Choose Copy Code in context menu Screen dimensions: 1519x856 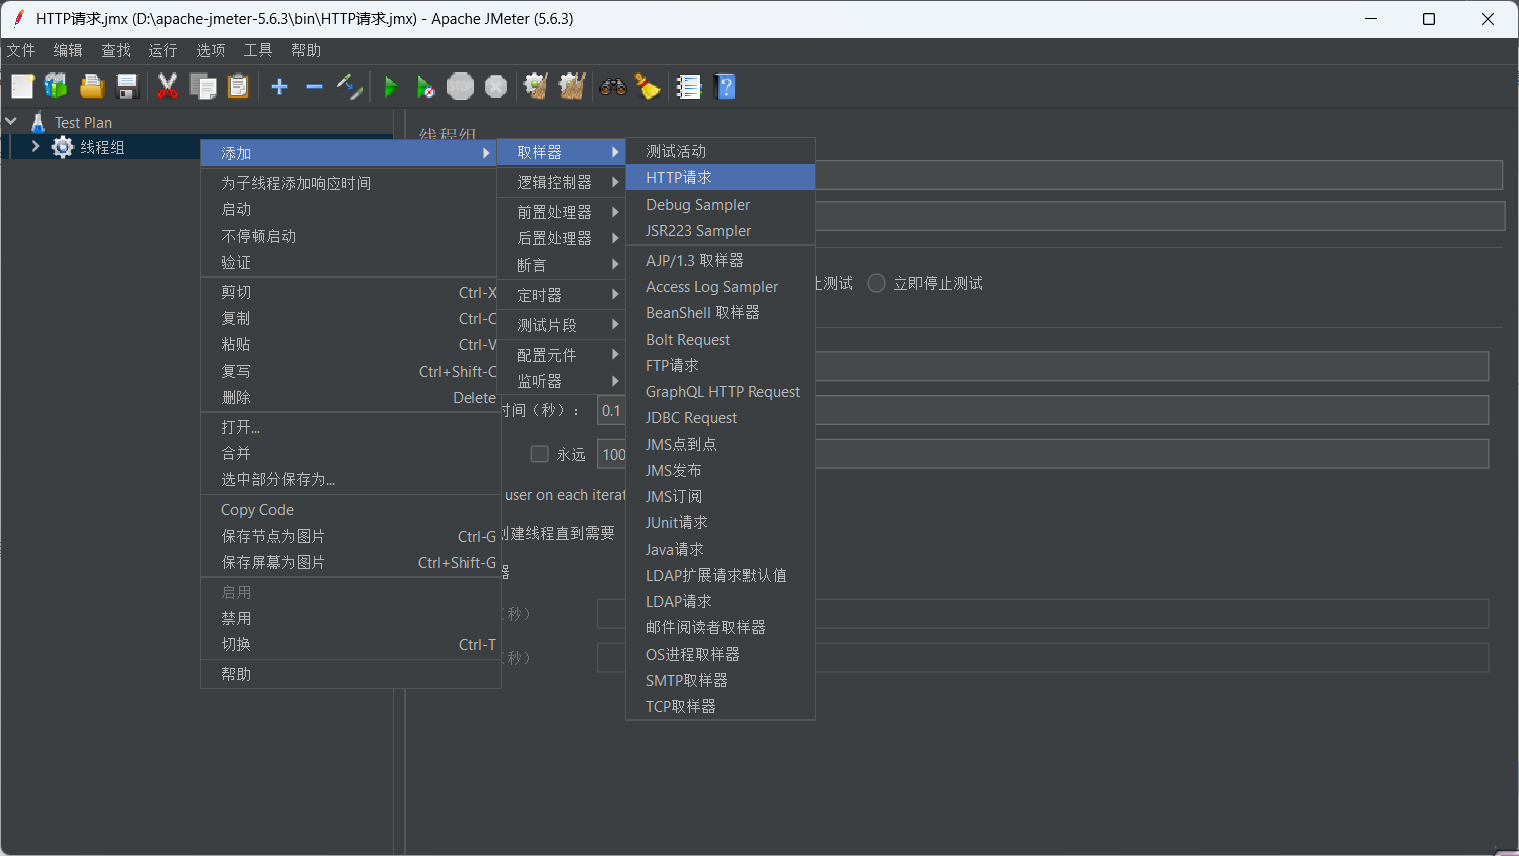pyautogui.click(x=349, y=509)
